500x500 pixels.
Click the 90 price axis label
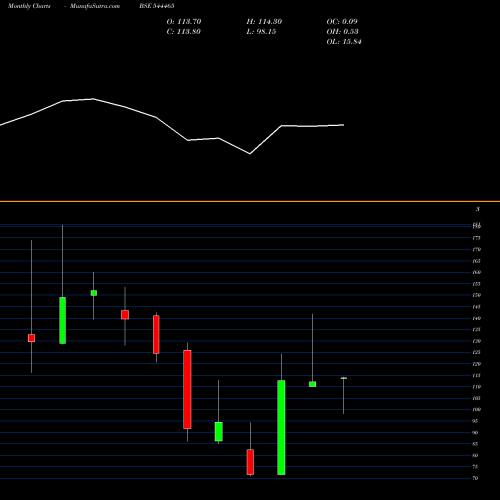coord(475,433)
